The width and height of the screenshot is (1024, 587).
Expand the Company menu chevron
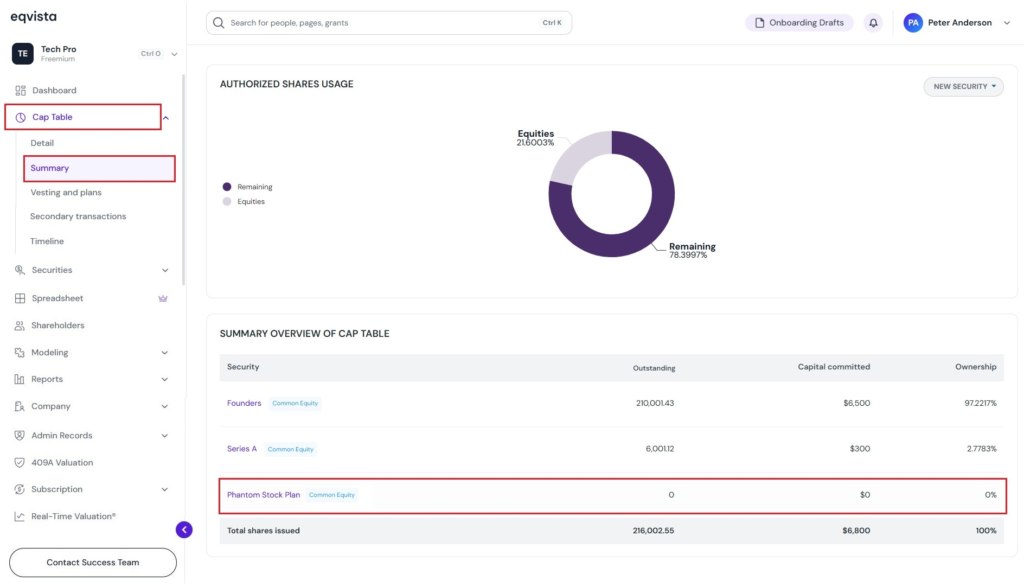(165, 406)
